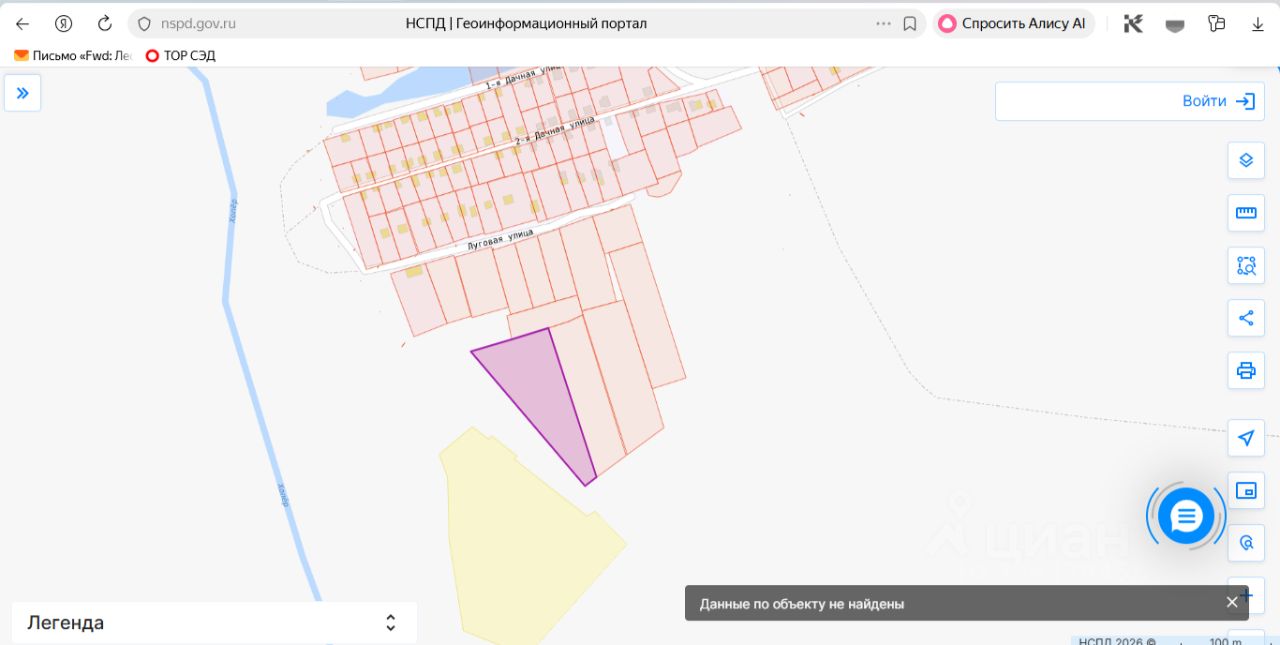Viewport: 1280px width, 645px height.
Task: Open Yandex home Я button
Action: (64, 23)
